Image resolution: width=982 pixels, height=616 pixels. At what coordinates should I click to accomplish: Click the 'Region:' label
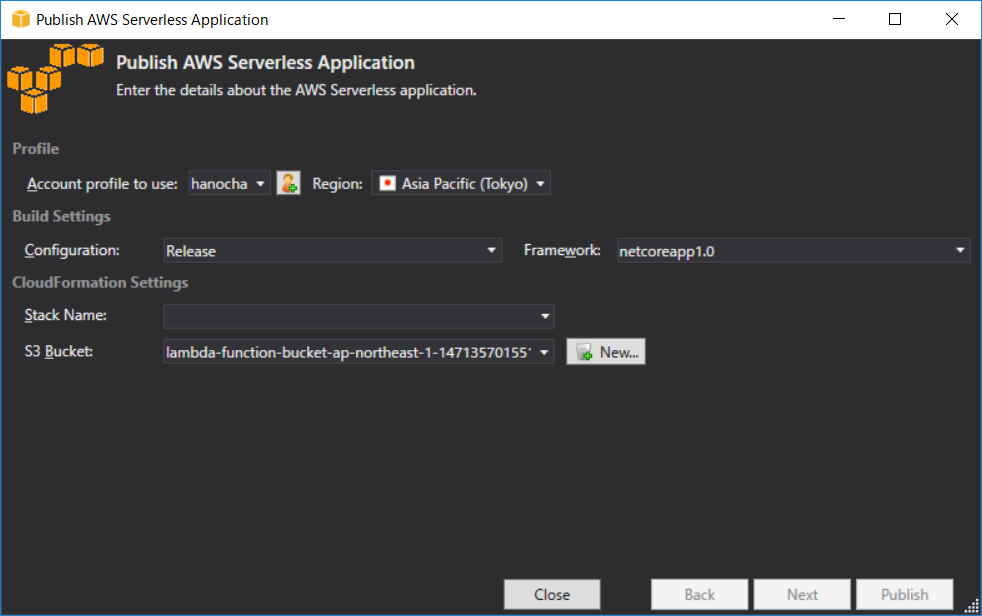click(x=337, y=184)
